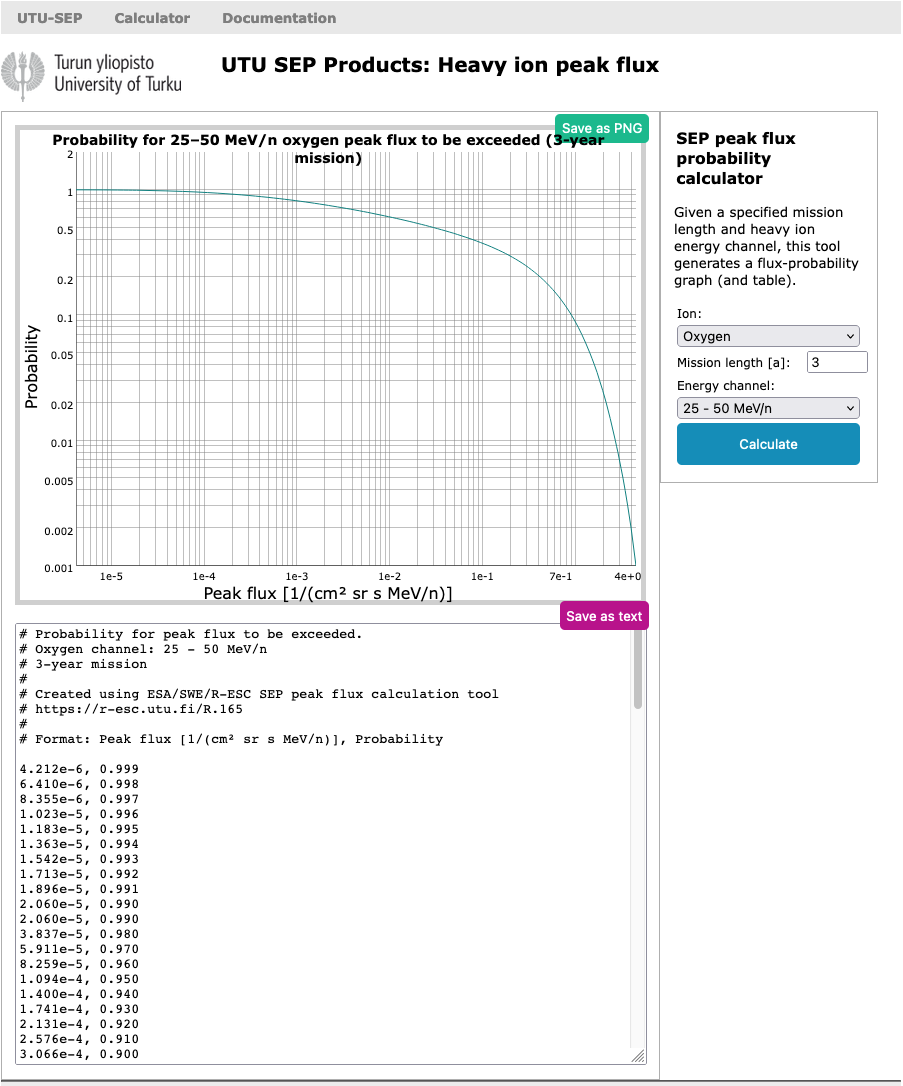Go to the Calculator page
This screenshot has width=903, height=1086.
(x=152, y=18)
